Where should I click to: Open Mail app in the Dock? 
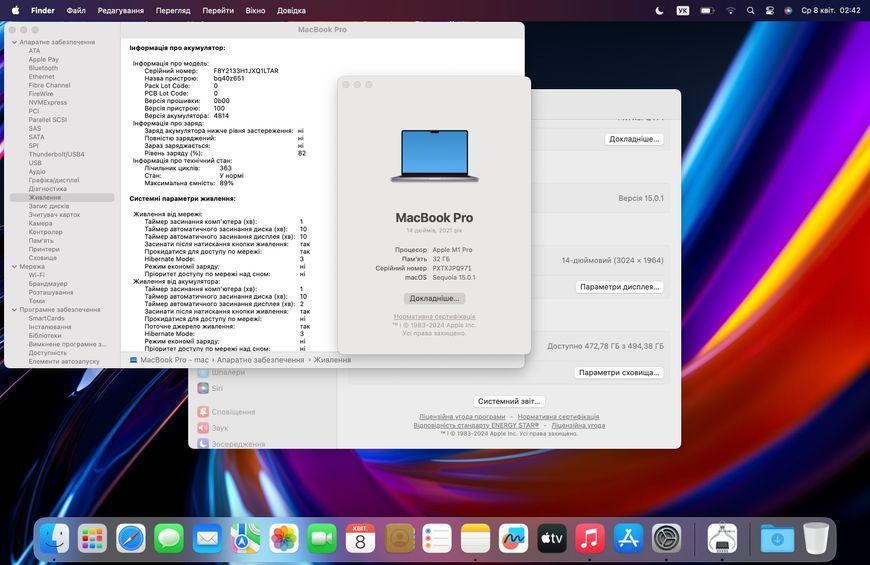tap(208, 538)
